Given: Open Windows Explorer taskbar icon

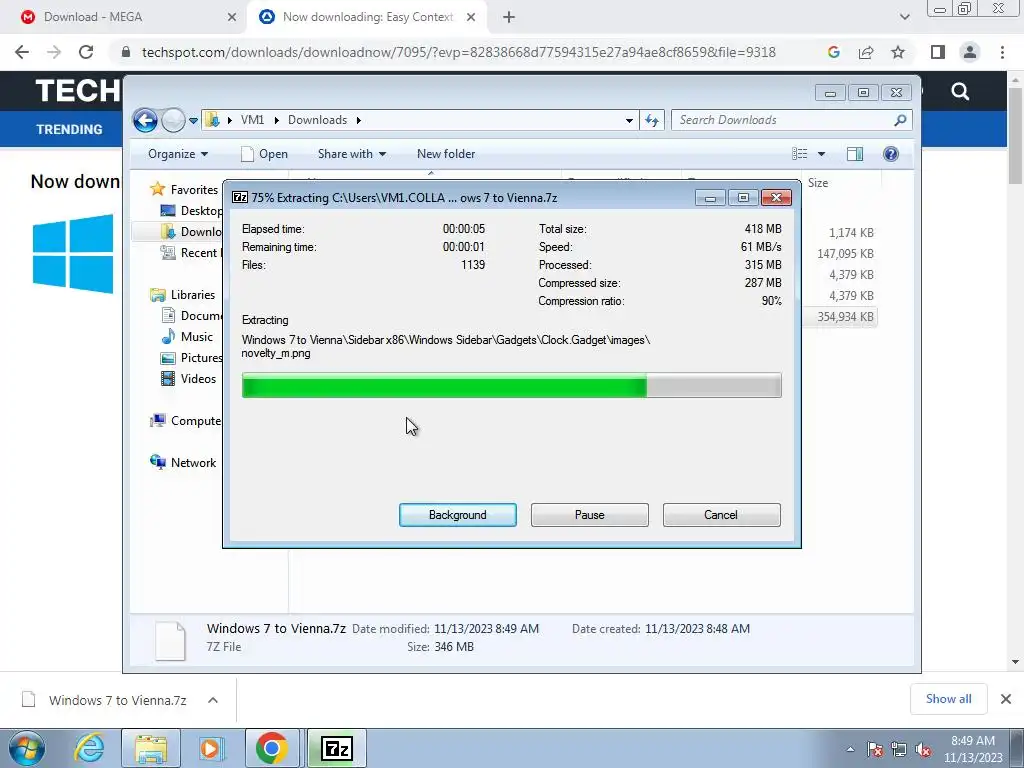Looking at the screenshot, I should pyautogui.click(x=151, y=748).
